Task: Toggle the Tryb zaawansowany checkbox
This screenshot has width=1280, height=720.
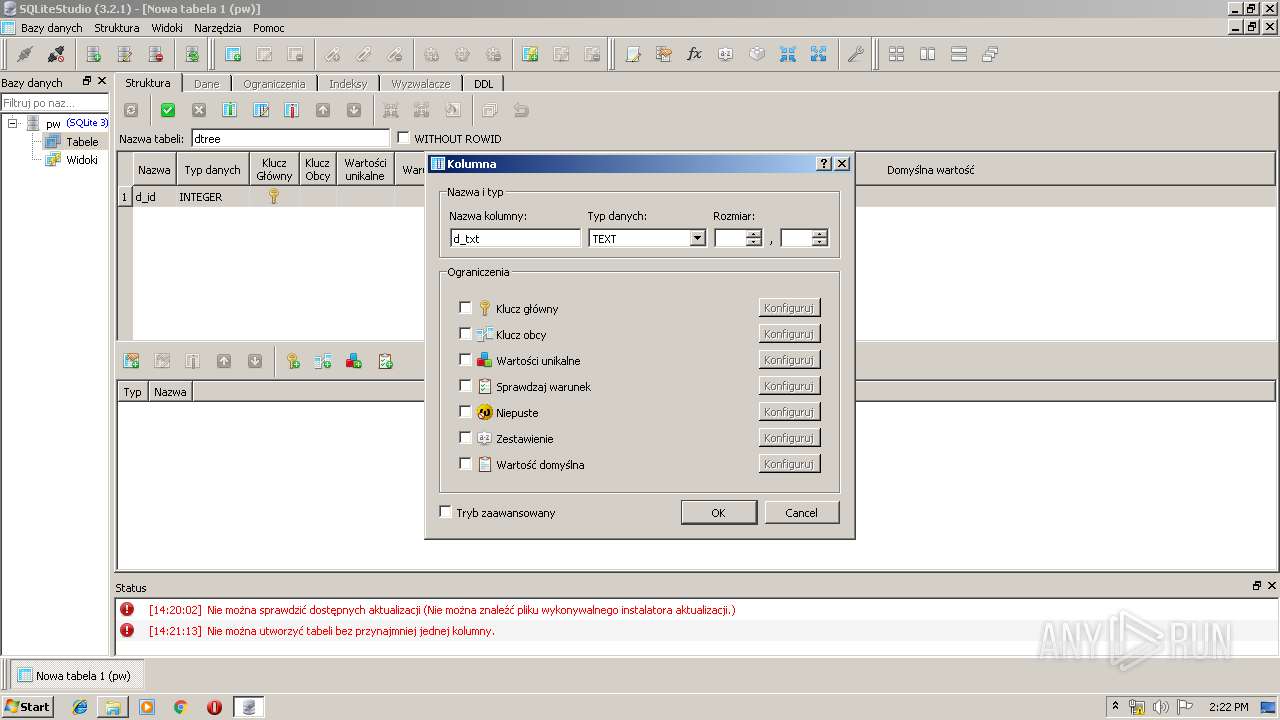Action: pyautogui.click(x=446, y=512)
